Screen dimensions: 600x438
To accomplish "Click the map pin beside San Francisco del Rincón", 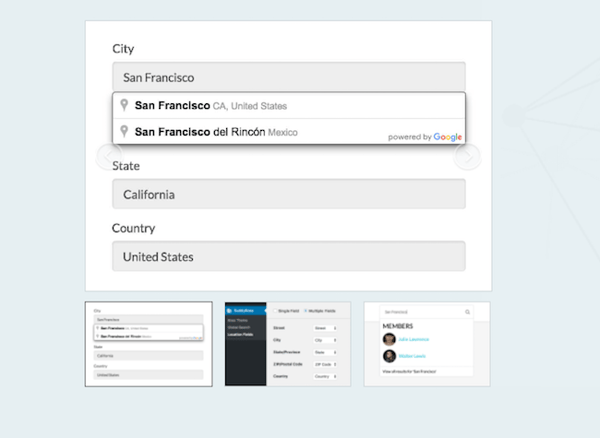I will [x=124, y=131].
